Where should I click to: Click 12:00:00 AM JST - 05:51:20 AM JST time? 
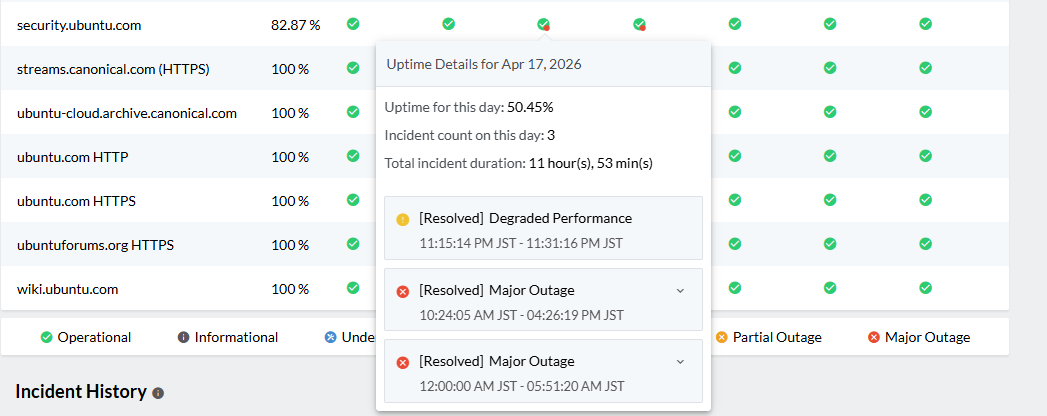[x=521, y=386]
